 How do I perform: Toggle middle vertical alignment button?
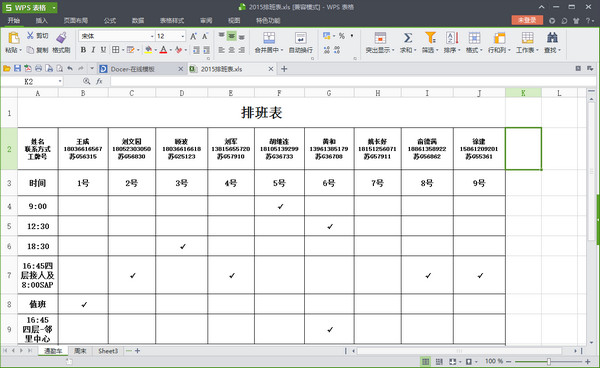[232, 36]
